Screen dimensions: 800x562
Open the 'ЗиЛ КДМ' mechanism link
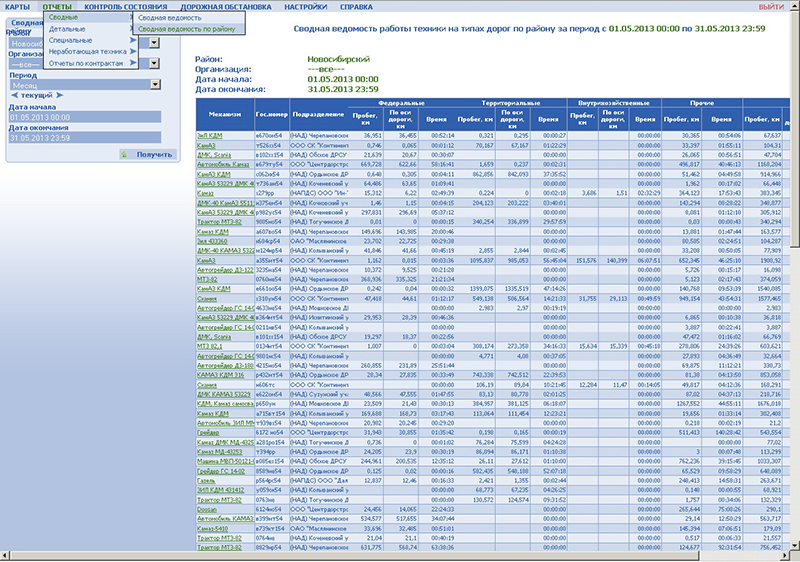tap(210, 136)
